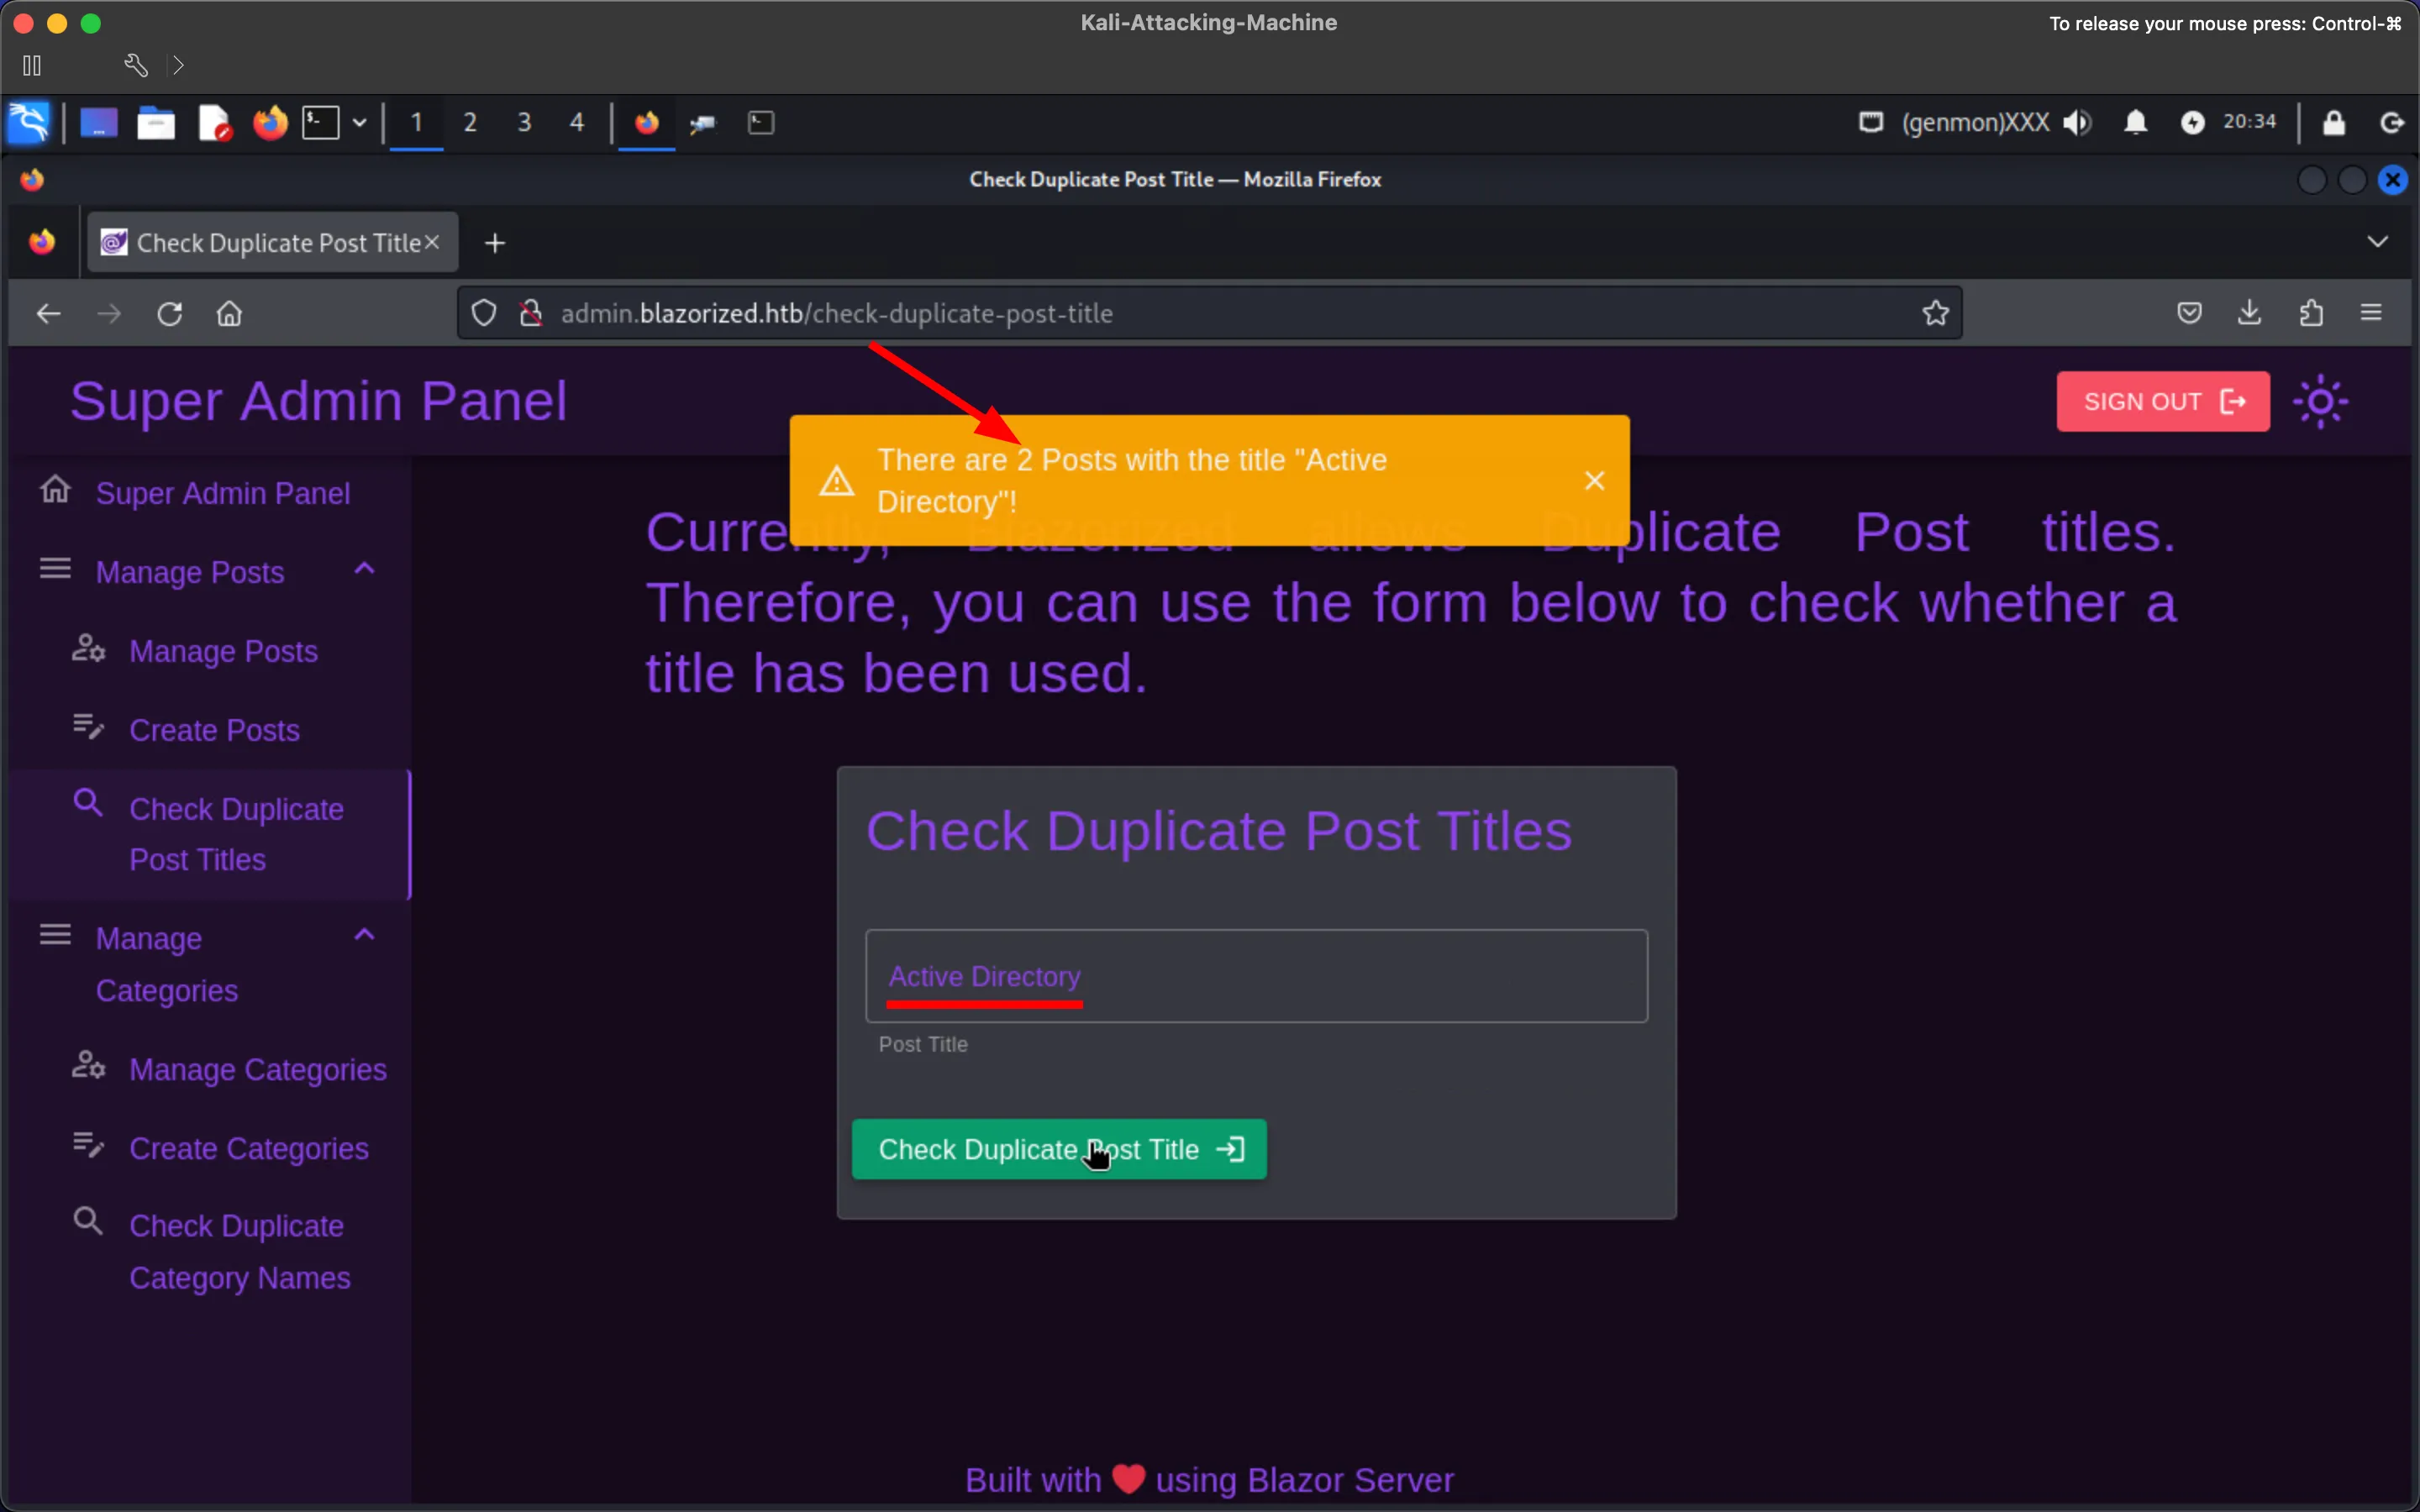Viewport: 2420px width, 1512px height.
Task: Click the Super Admin Panel header title
Action: click(x=319, y=401)
